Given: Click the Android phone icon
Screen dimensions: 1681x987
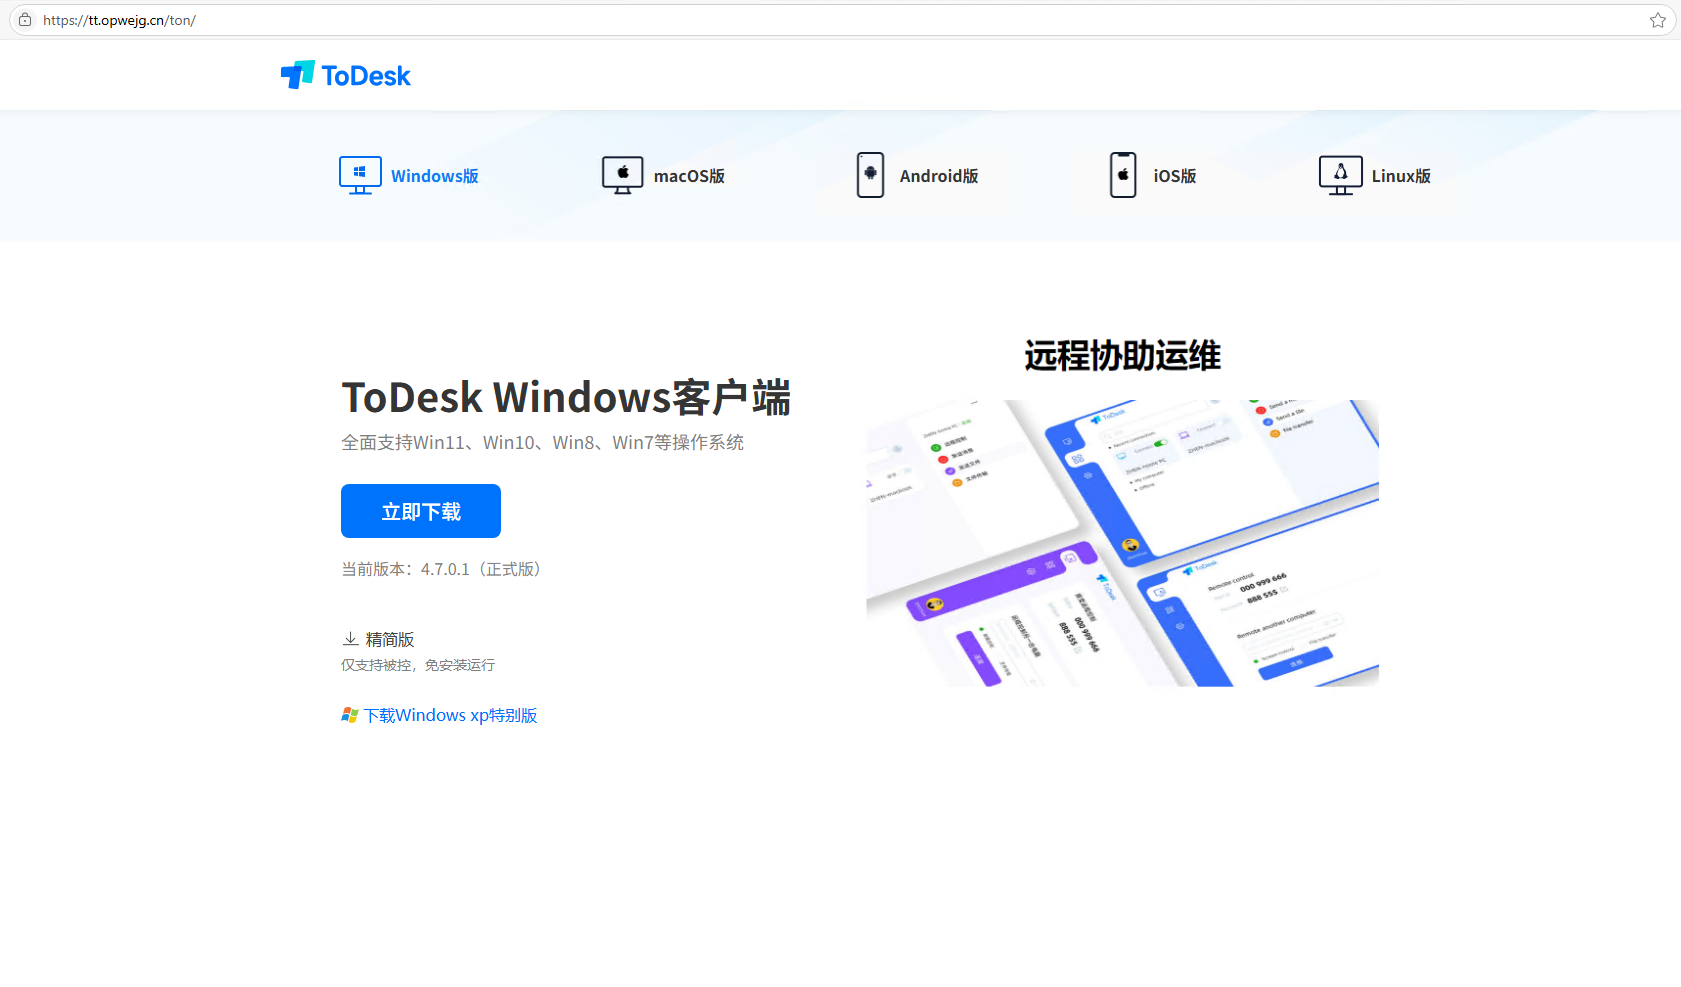Looking at the screenshot, I should (870, 175).
